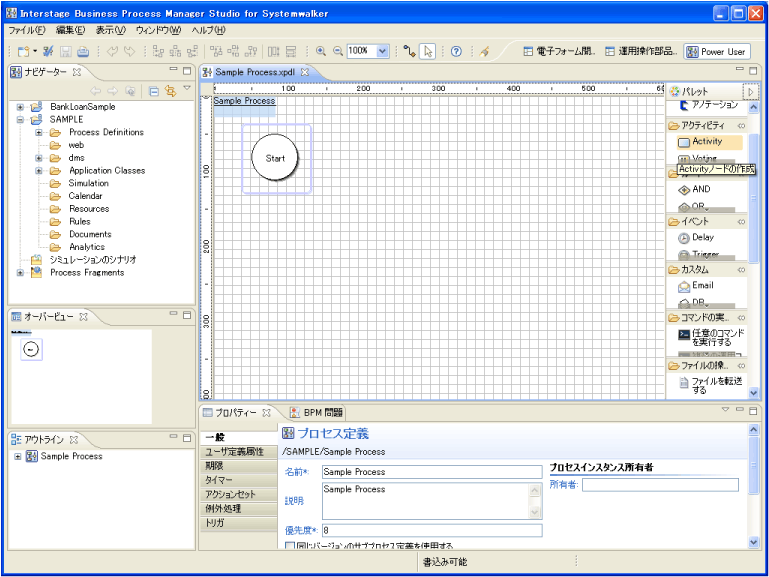Open the 編集(E) menu

[x=70, y=30]
